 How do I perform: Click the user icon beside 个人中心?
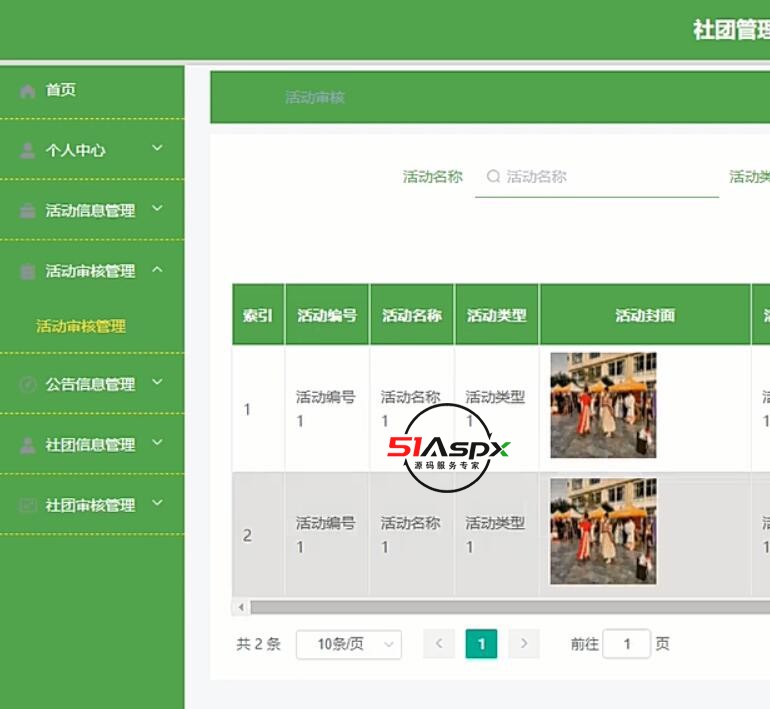click(28, 150)
